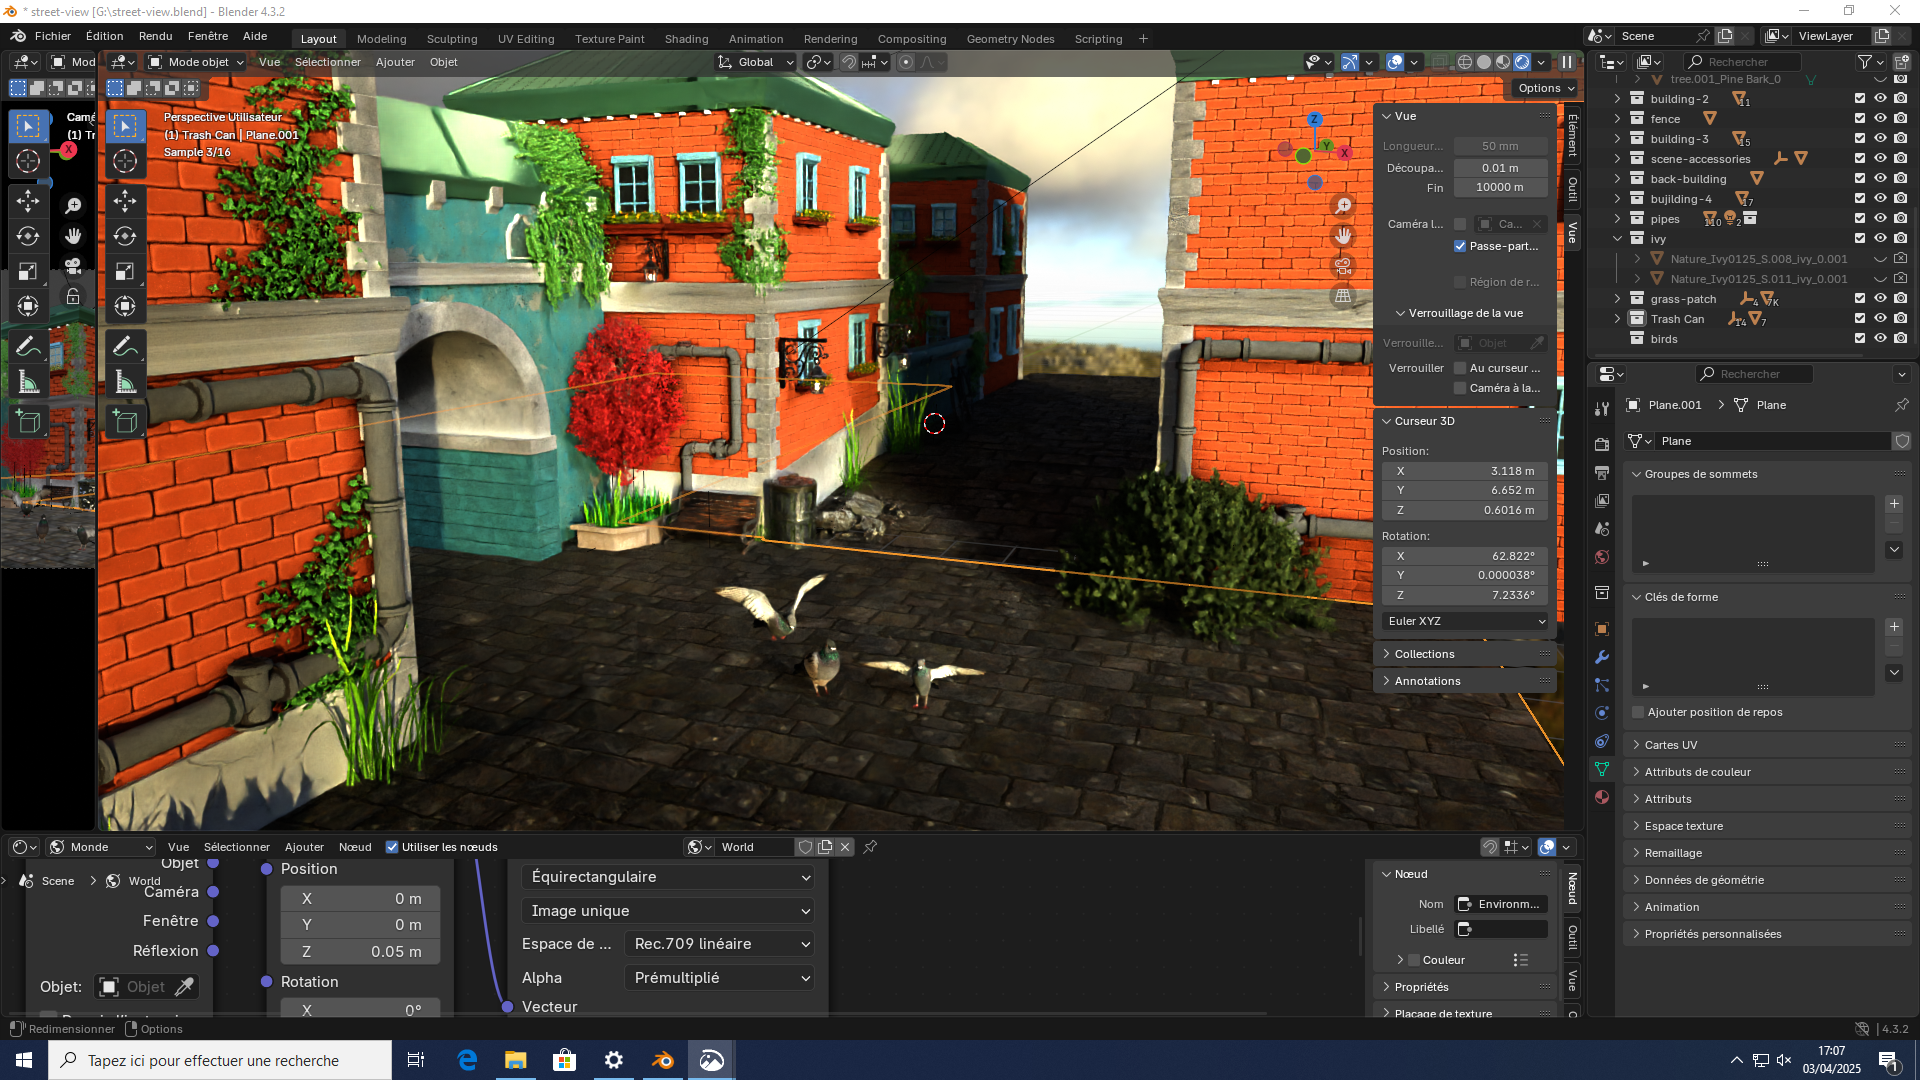
Task: Click the pan view hand gizmo
Action: (1343, 236)
